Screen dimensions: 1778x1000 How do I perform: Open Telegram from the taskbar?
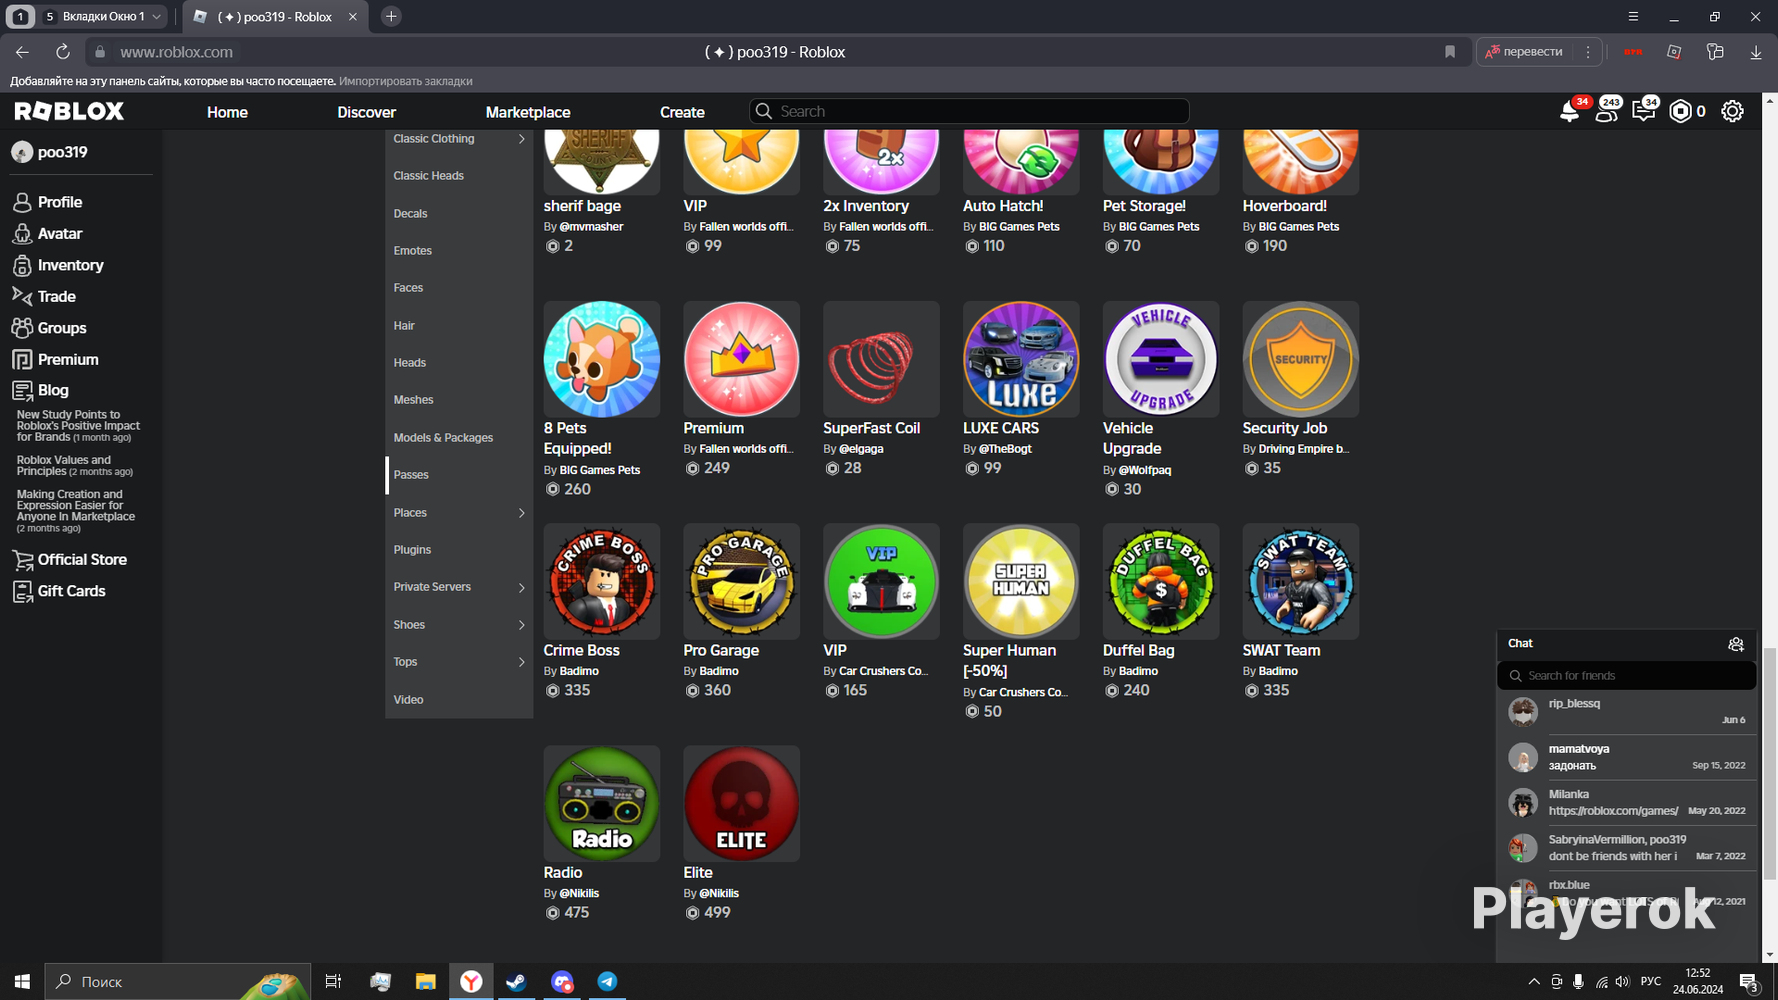coord(607,982)
